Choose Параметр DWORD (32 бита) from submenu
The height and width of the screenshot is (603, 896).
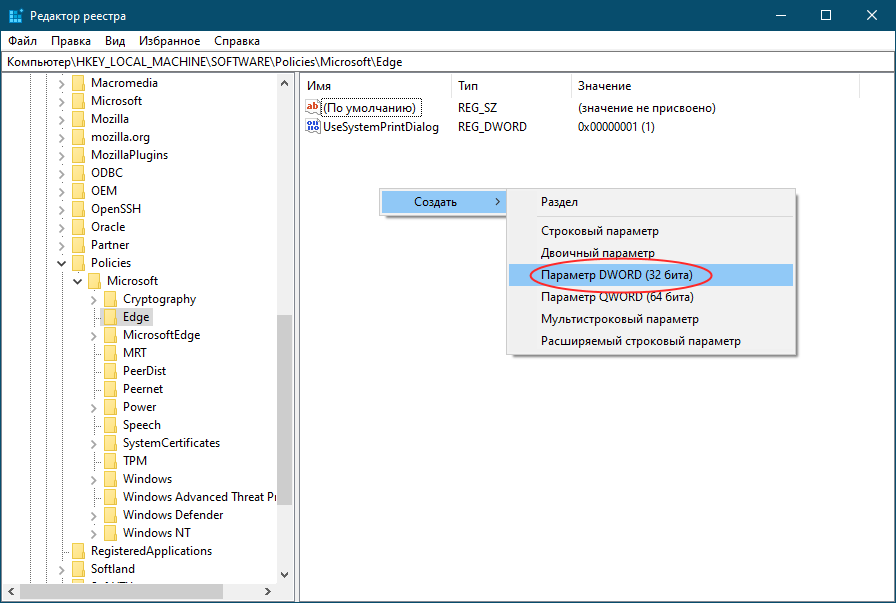tap(650, 275)
